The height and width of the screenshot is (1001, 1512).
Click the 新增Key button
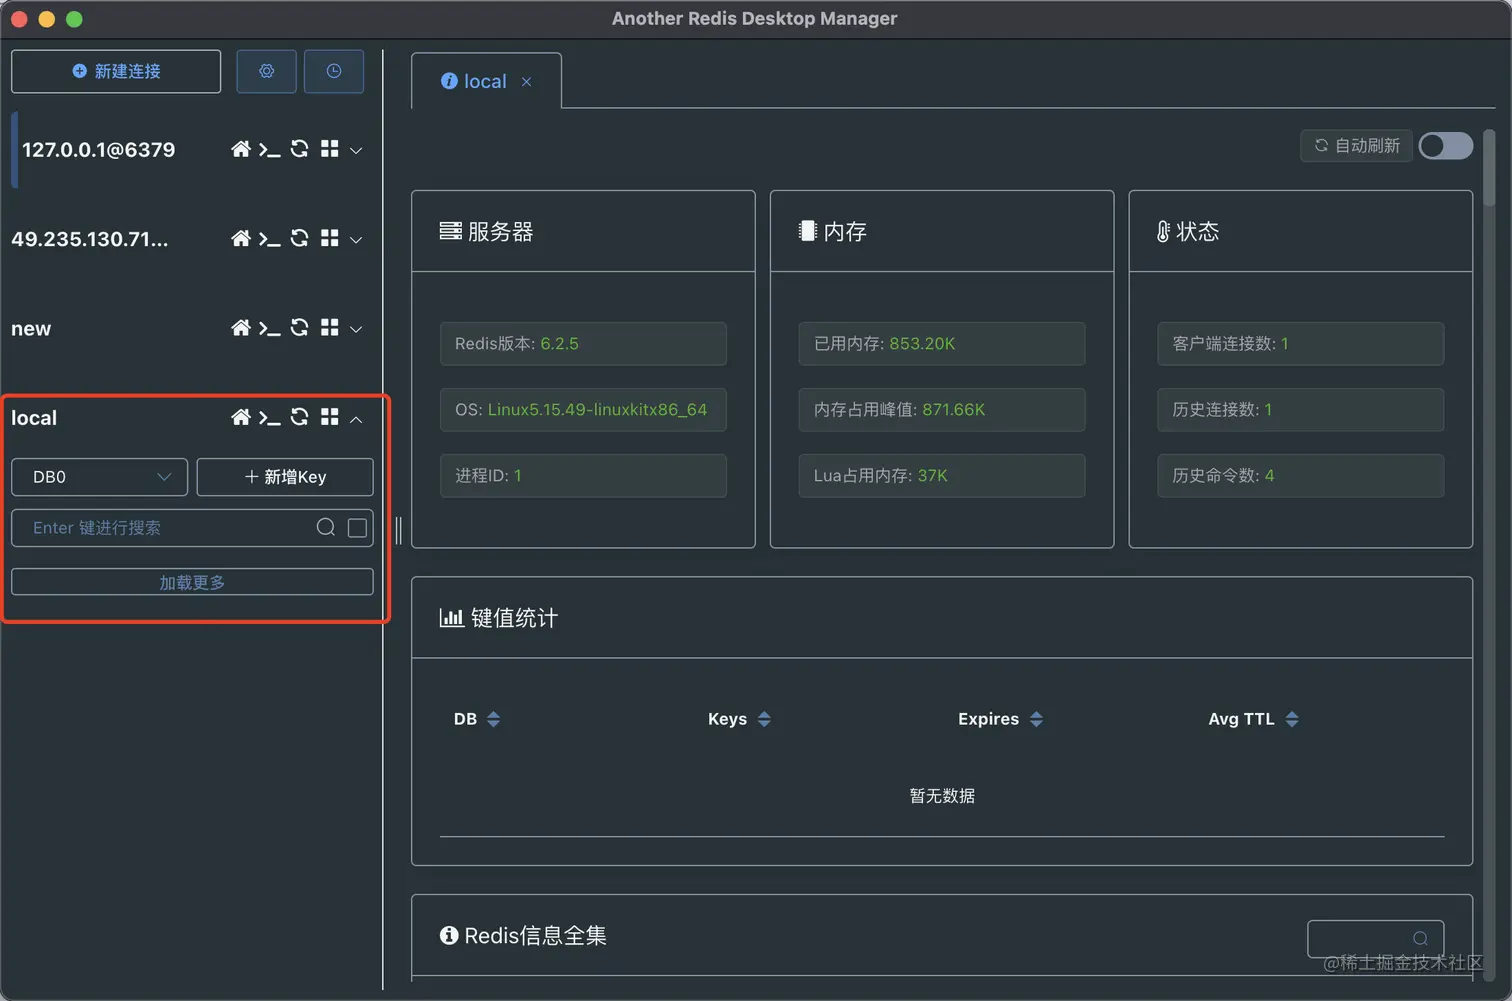click(x=285, y=477)
